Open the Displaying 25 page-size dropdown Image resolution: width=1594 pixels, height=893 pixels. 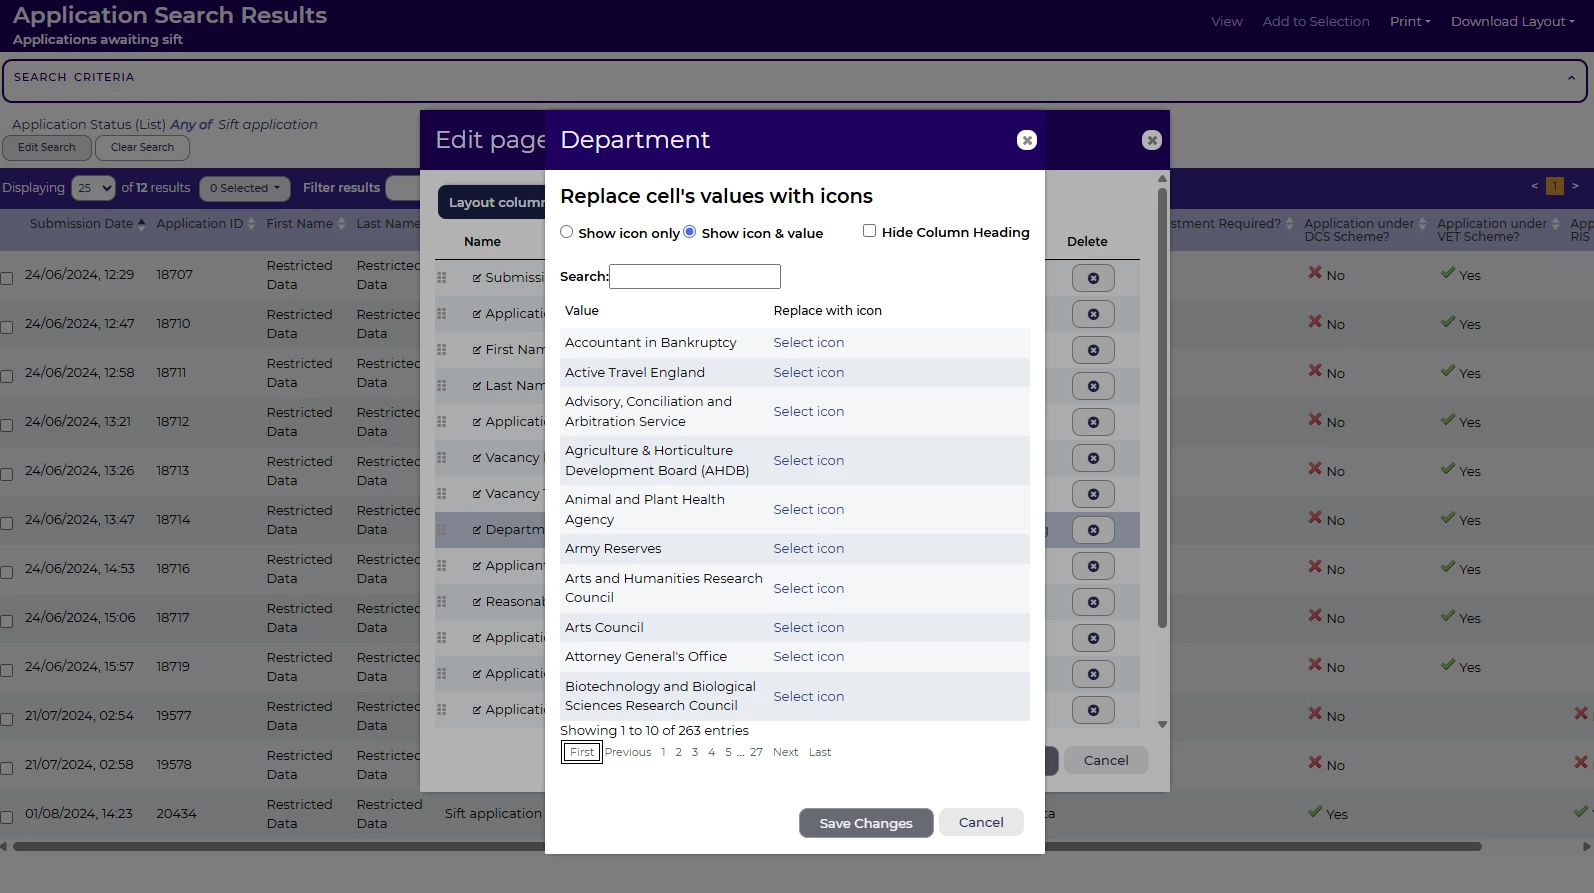[x=94, y=188]
